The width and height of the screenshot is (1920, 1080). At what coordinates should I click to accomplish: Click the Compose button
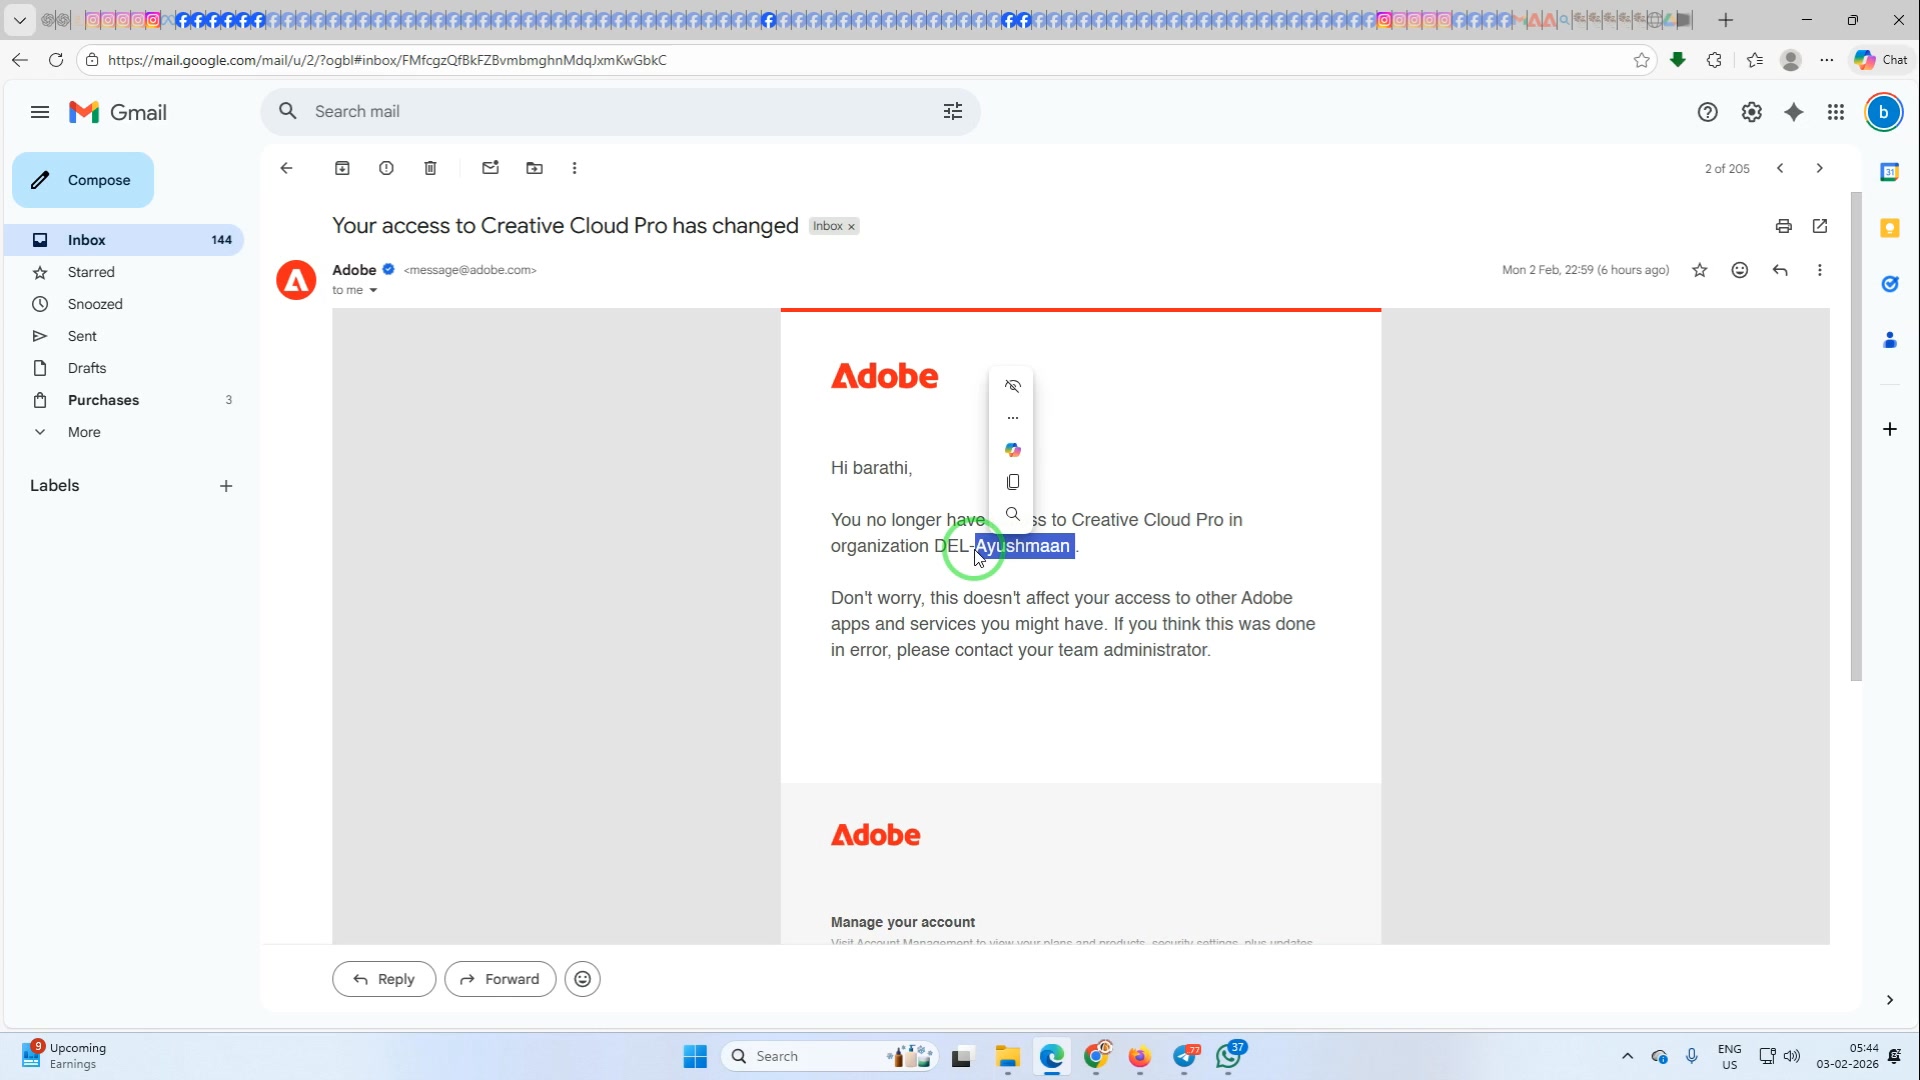tap(83, 180)
